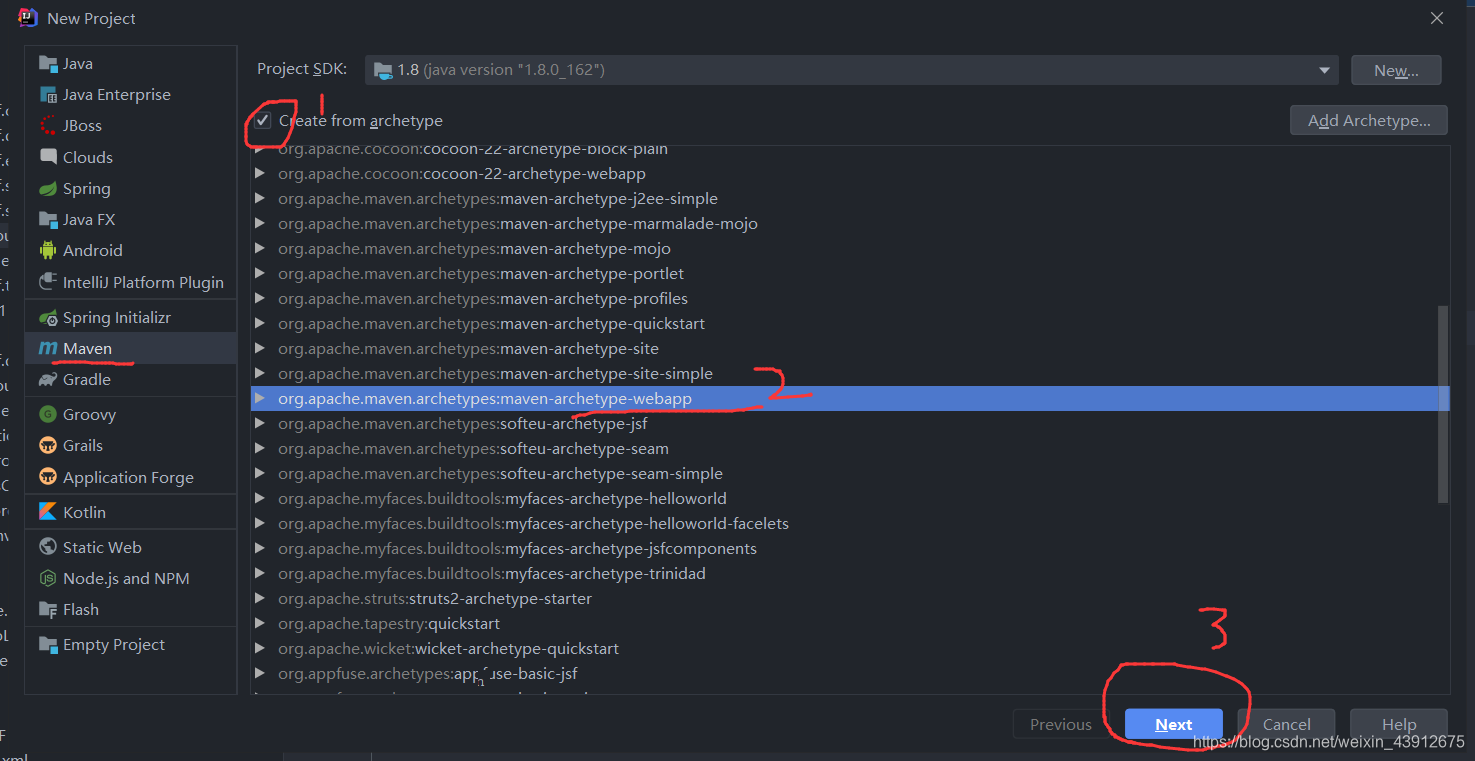Click the Groovy green icon
The image size is (1475, 761).
click(x=48, y=414)
